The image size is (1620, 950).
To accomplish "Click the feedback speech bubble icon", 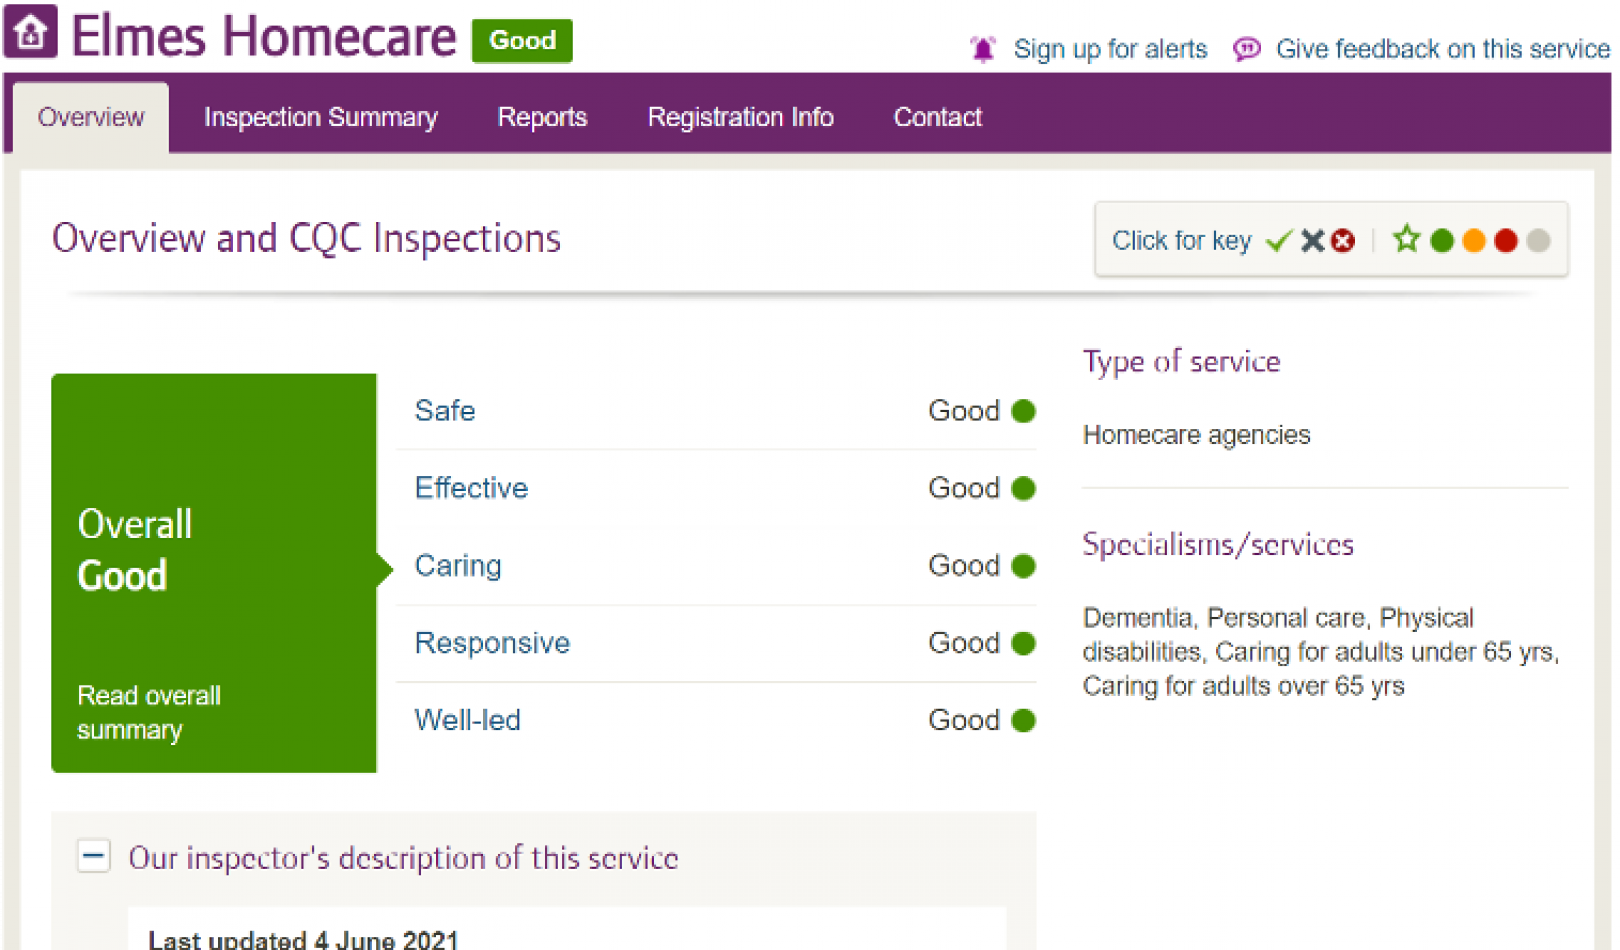I will click(x=1246, y=49).
